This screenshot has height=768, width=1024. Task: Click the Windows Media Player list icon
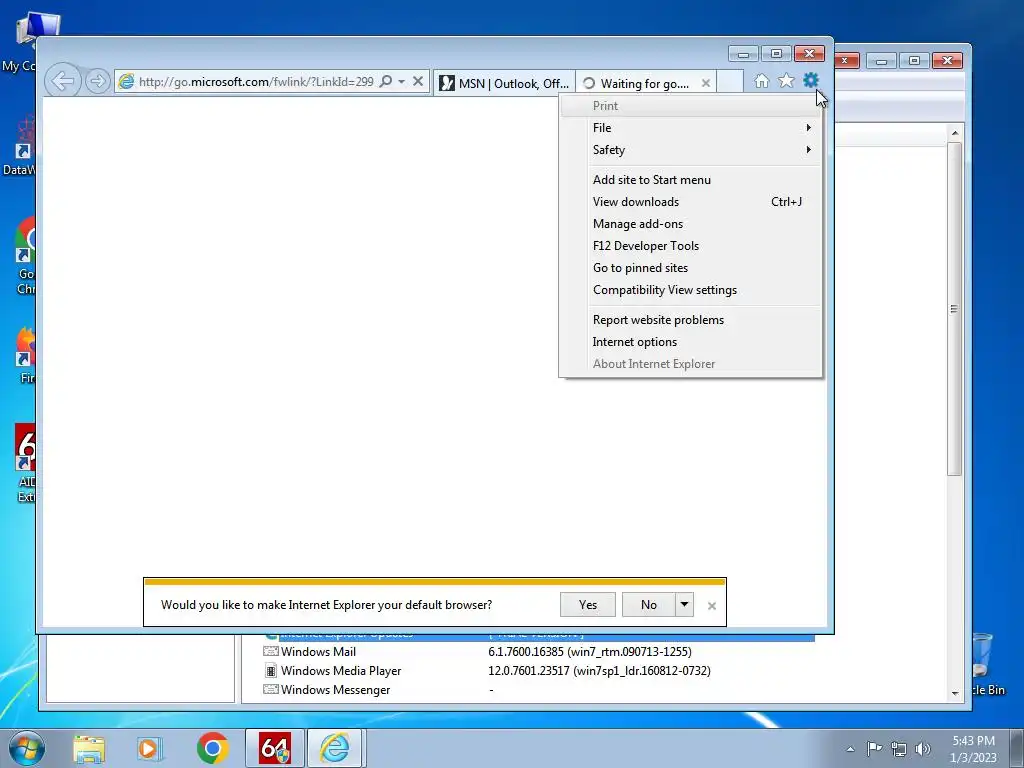(x=270, y=671)
